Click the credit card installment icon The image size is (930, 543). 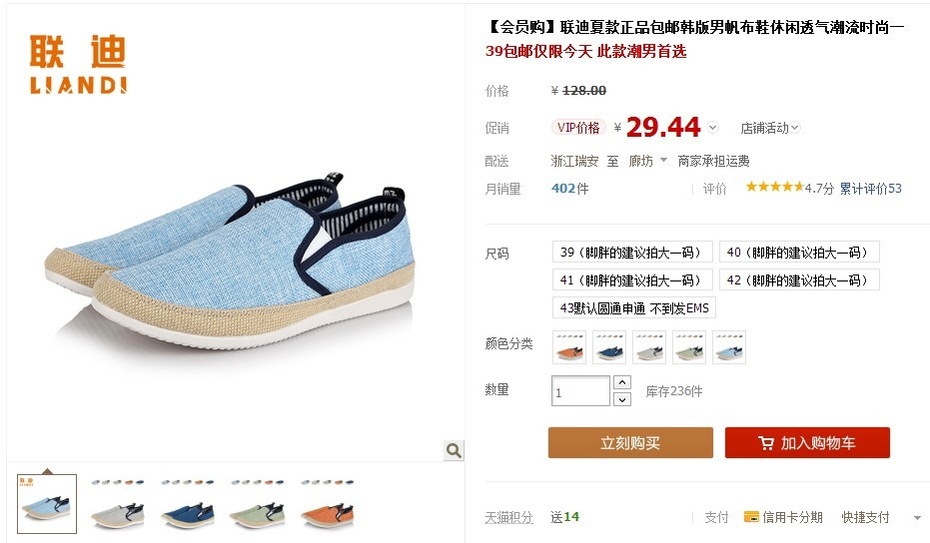point(751,517)
